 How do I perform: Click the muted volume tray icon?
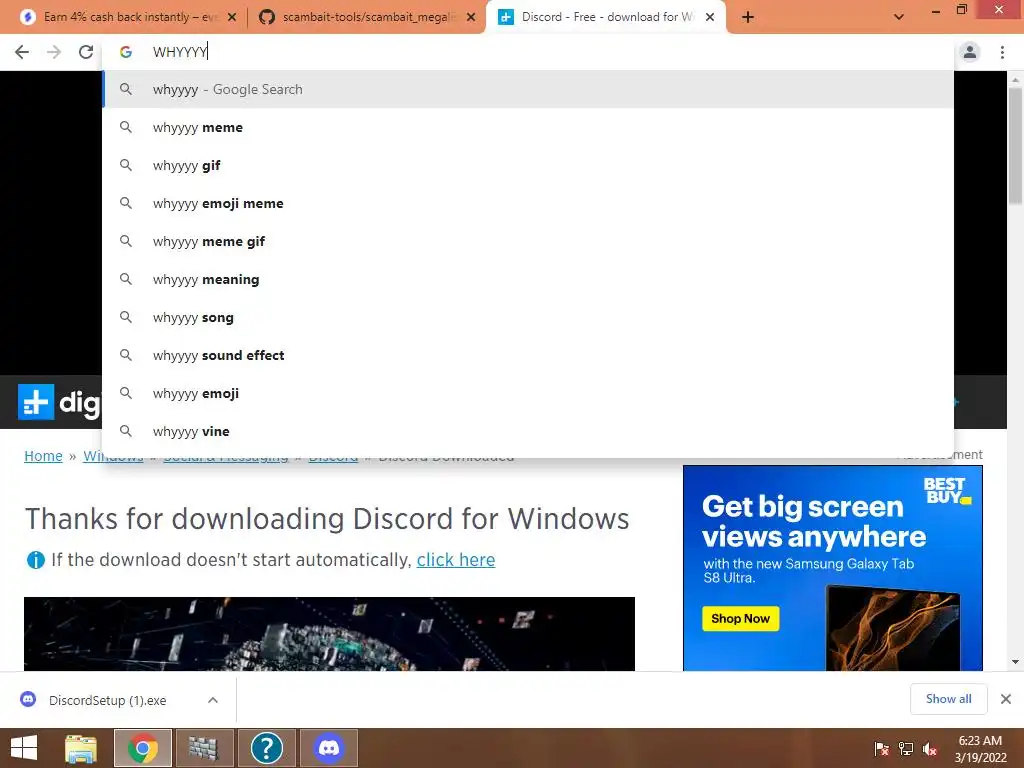click(x=930, y=749)
